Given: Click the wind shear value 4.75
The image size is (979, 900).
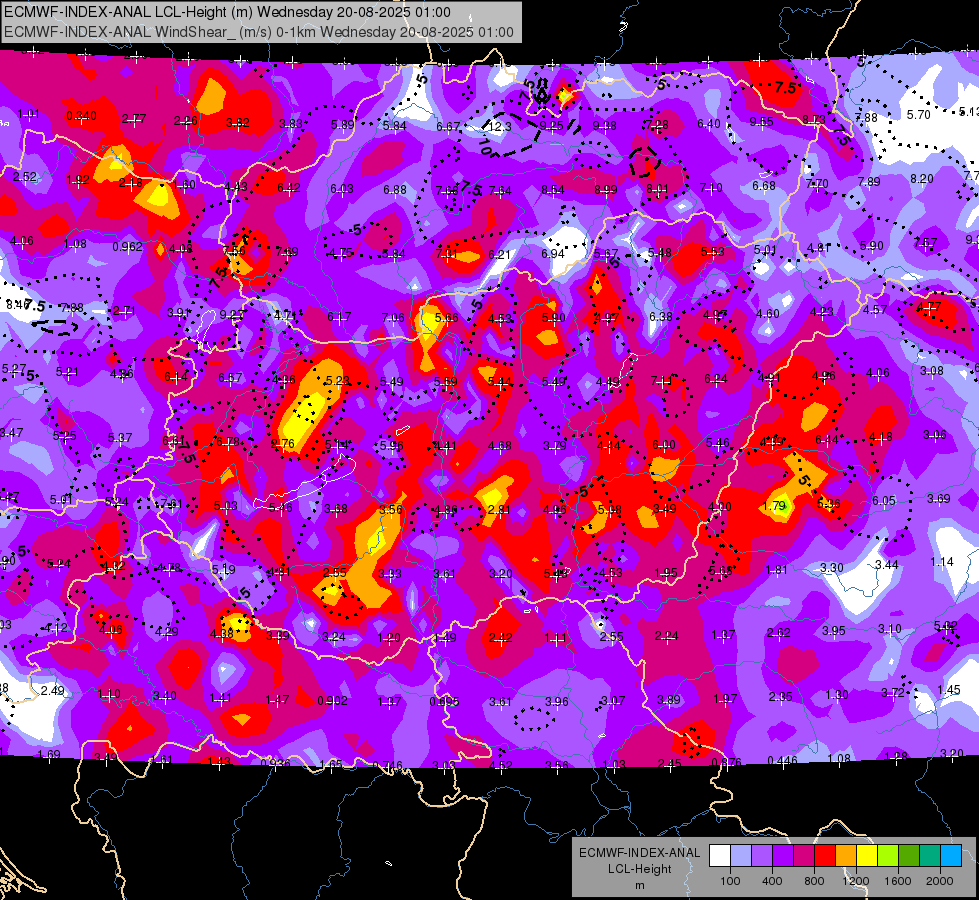Looking at the screenshot, I should 341,253.
